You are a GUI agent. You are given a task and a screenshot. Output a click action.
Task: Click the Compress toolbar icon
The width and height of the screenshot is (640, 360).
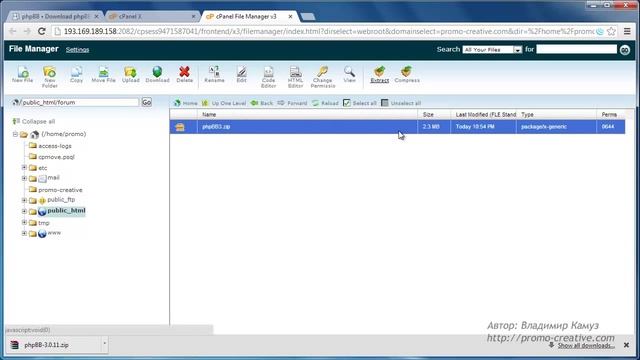point(407,75)
